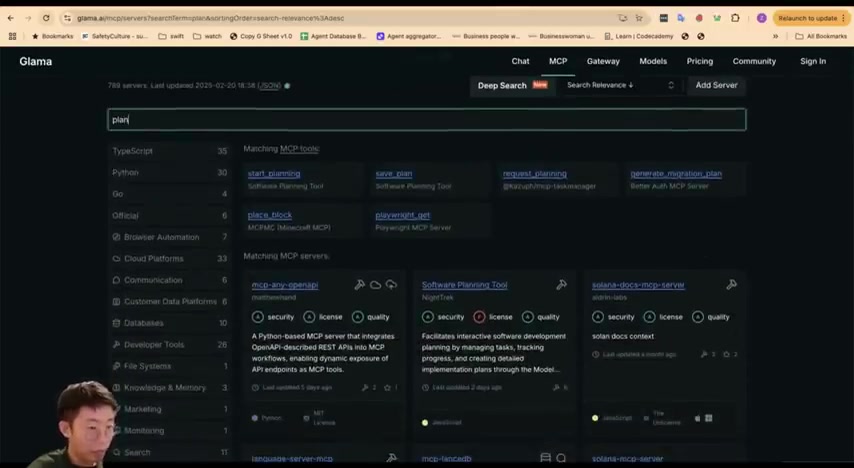854x468 pixels.
Task: Click the browser back arrow
Action: tap(11, 18)
